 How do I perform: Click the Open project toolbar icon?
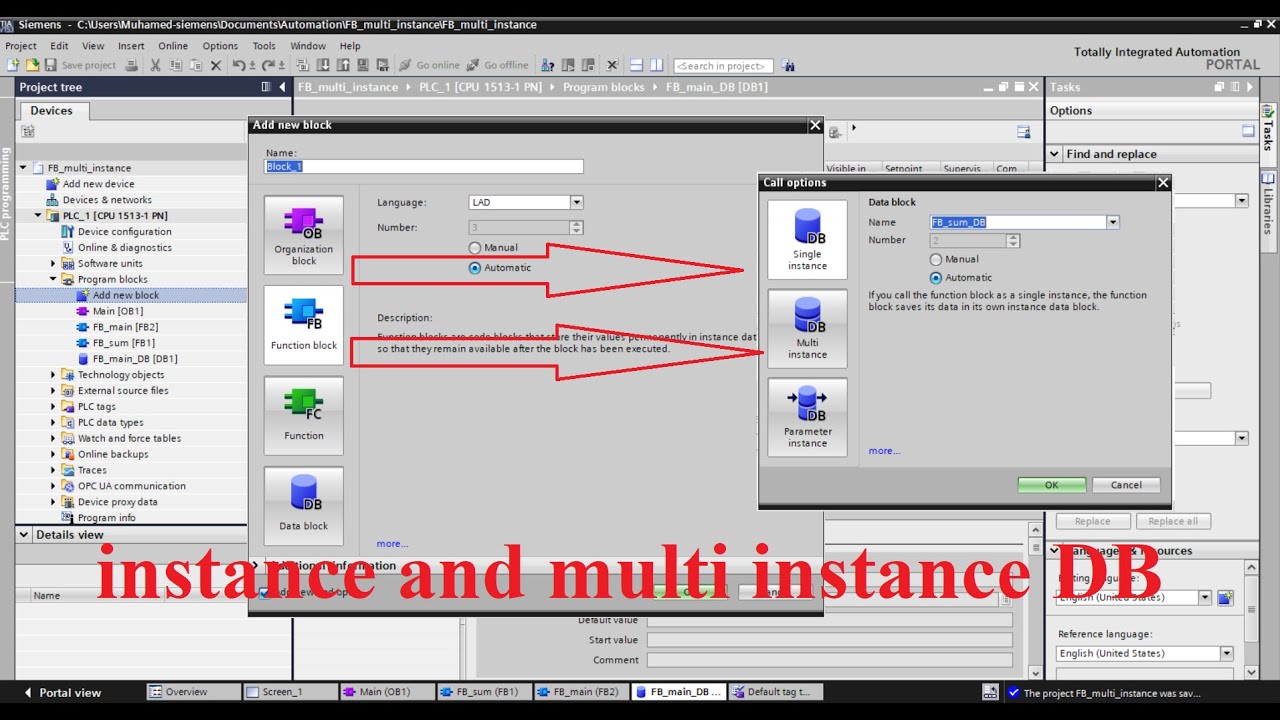click(x=32, y=65)
